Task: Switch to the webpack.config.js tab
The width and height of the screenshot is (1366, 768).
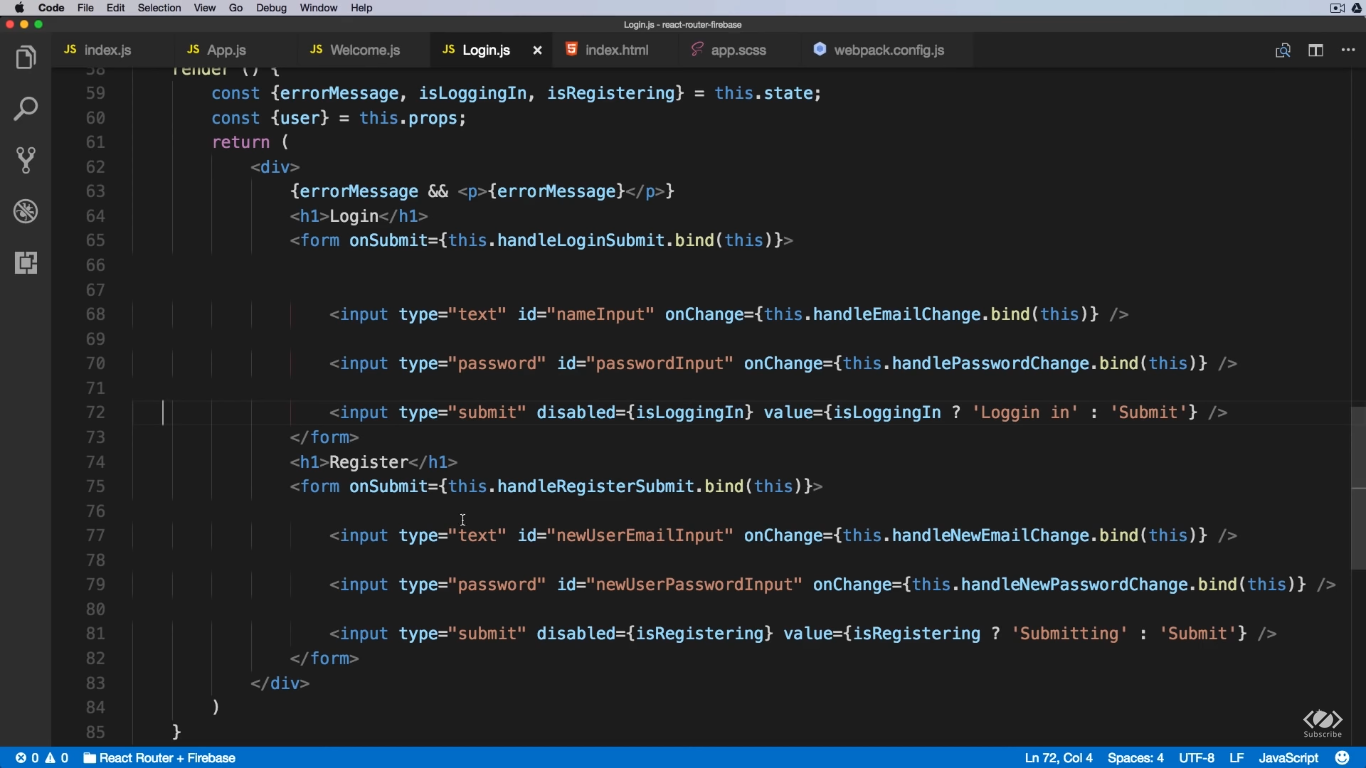Action: (x=888, y=50)
